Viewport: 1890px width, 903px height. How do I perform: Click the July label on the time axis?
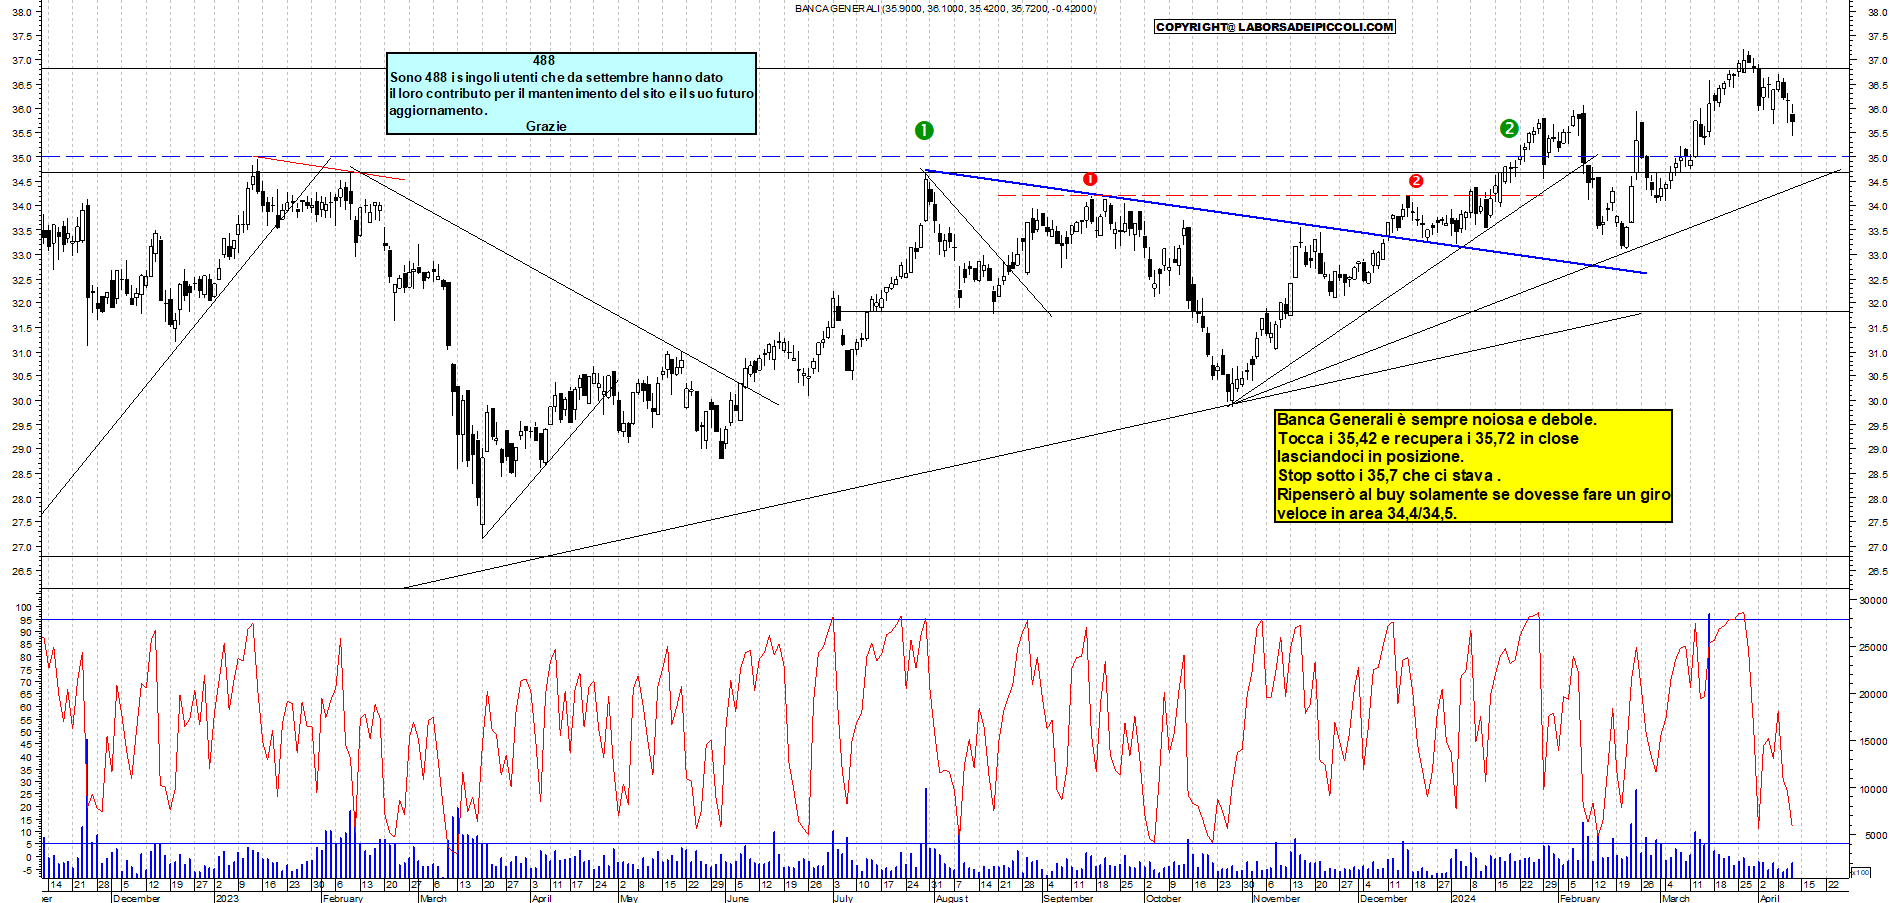tap(843, 898)
